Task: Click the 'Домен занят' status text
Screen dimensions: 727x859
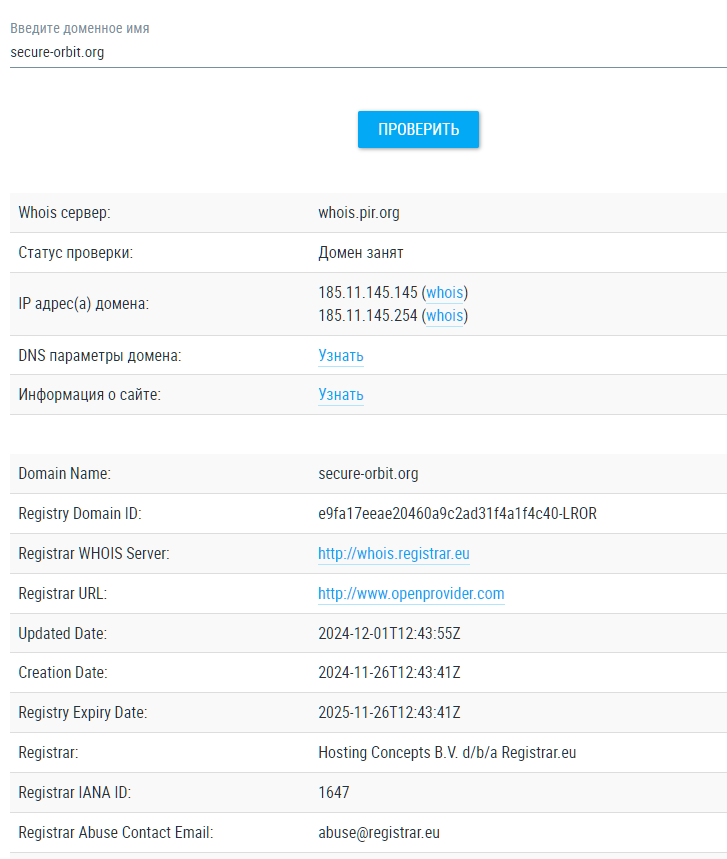Action: (x=360, y=253)
